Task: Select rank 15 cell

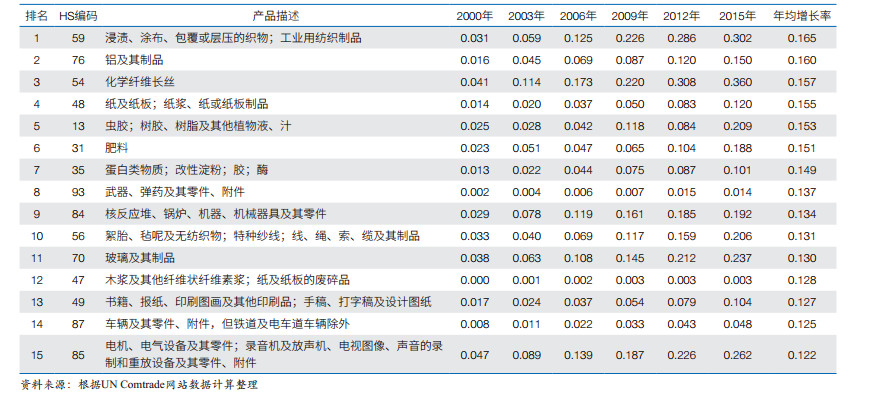Action: (x=37, y=355)
